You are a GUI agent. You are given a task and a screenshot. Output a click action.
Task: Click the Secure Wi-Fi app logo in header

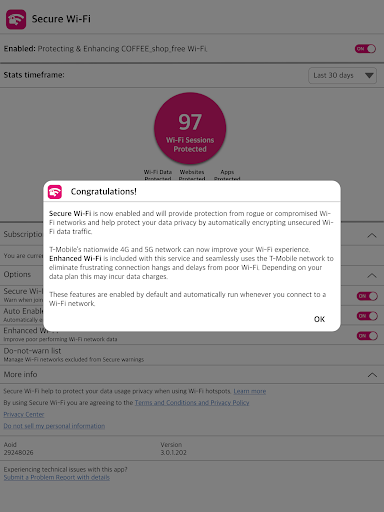16,19
